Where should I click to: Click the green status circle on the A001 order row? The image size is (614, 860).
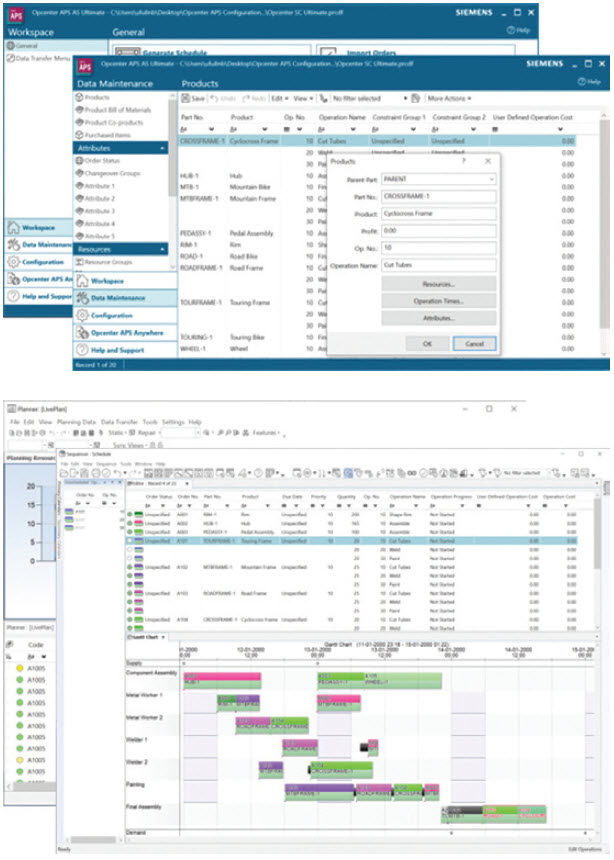pyautogui.click(x=130, y=515)
